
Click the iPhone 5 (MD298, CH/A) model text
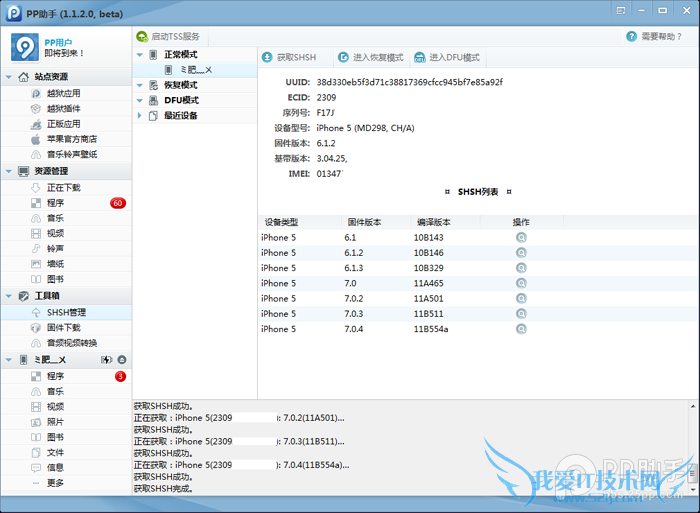365,128
